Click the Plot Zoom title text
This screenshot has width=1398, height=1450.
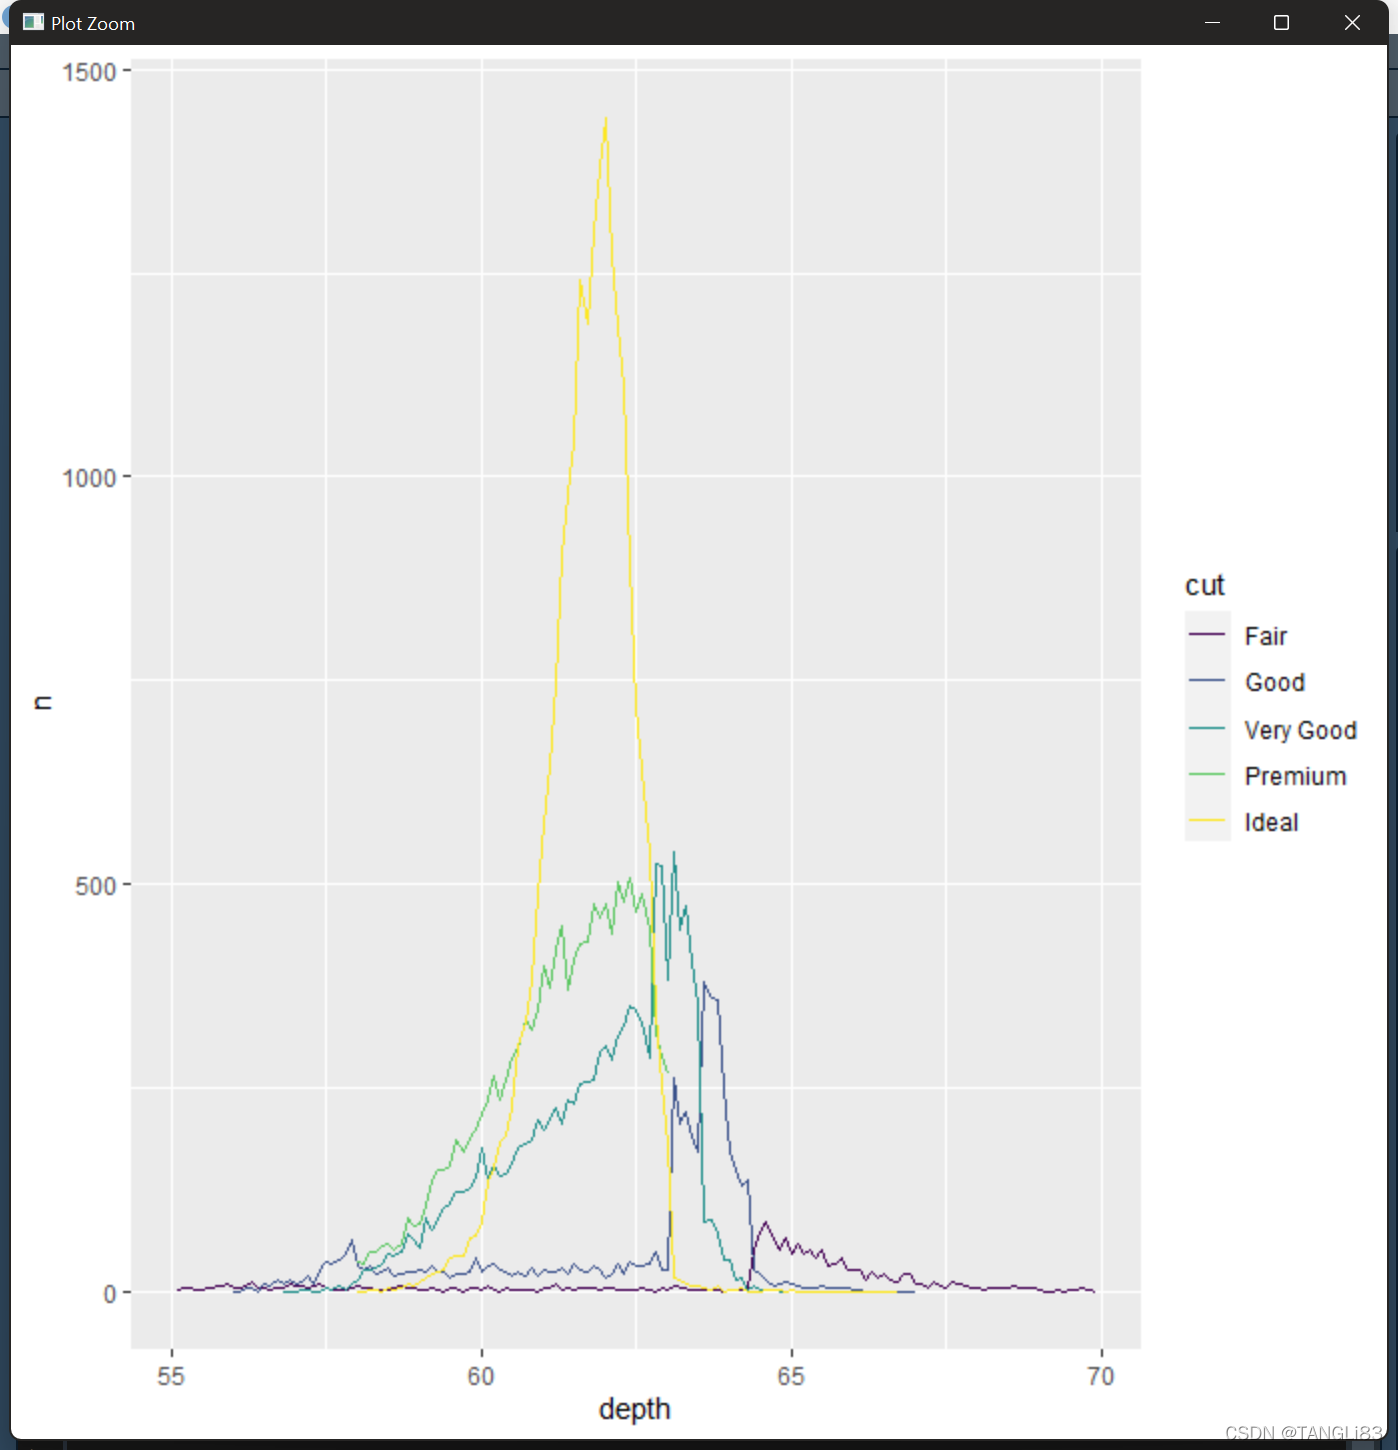click(x=93, y=23)
